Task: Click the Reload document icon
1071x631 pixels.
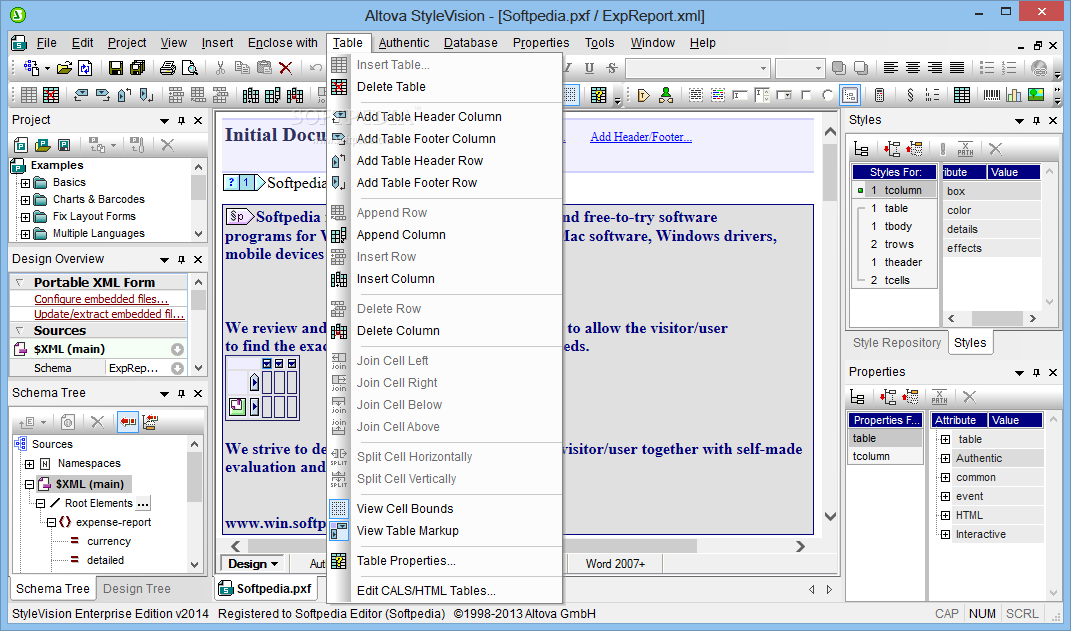Action: click(x=85, y=68)
